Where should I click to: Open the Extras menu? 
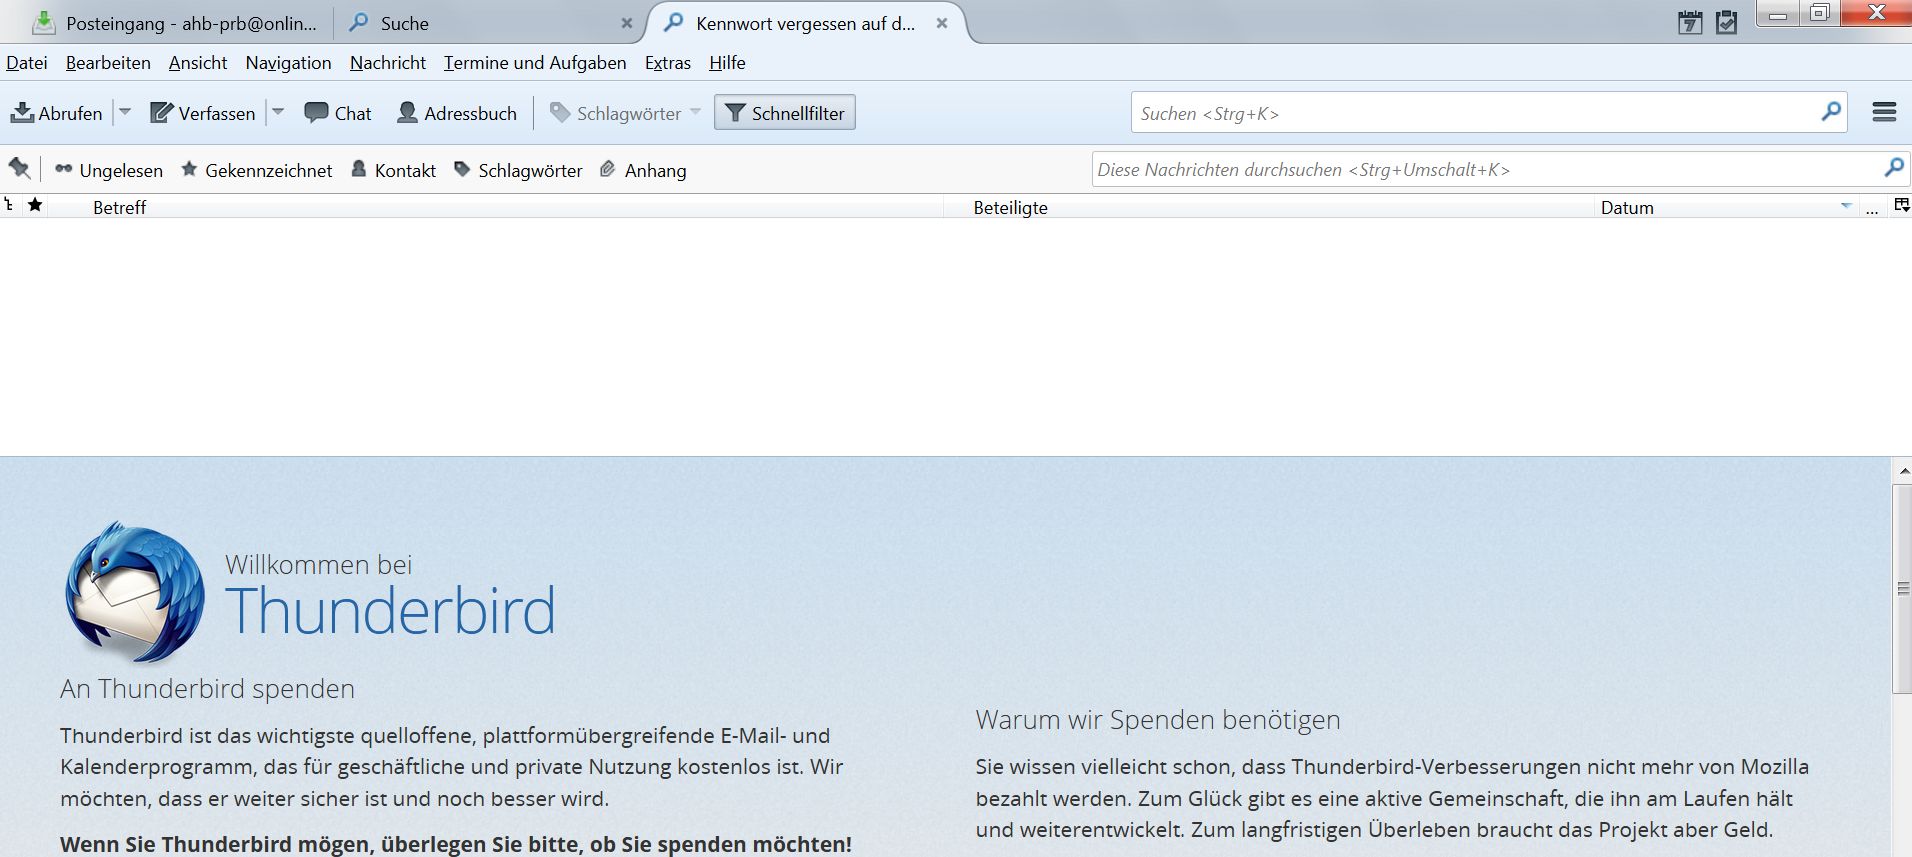[668, 63]
